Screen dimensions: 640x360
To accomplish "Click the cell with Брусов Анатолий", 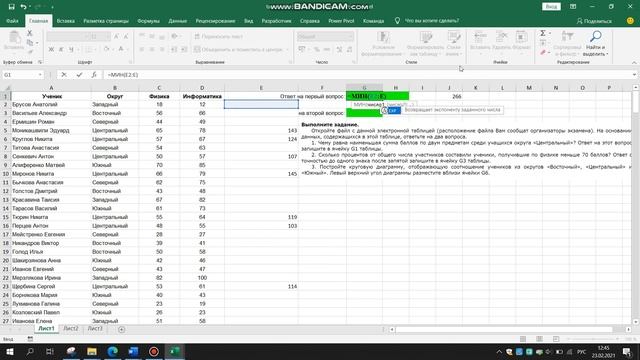I will tap(51, 104).
